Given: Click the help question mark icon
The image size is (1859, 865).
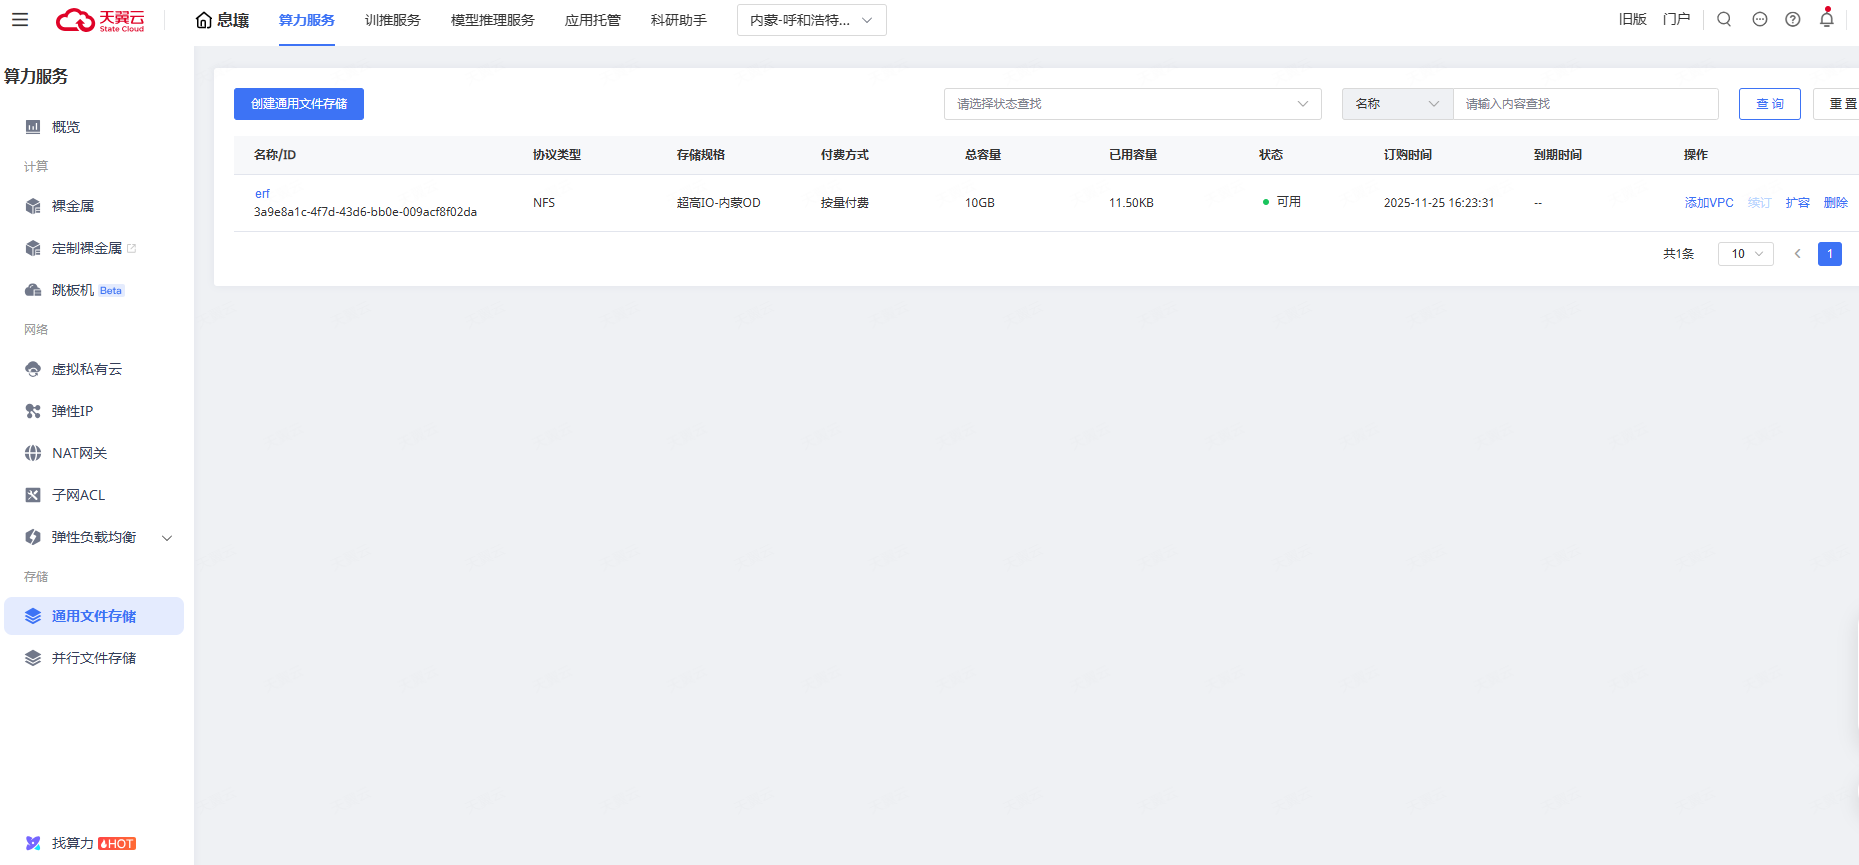Looking at the screenshot, I should point(1793,19).
